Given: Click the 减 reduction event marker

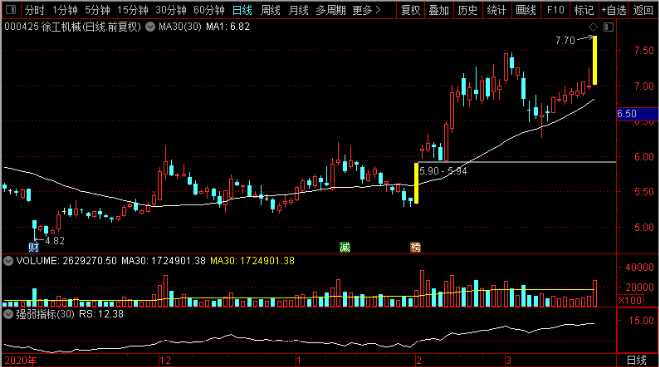Looking at the screenshot, I should 345,247.
